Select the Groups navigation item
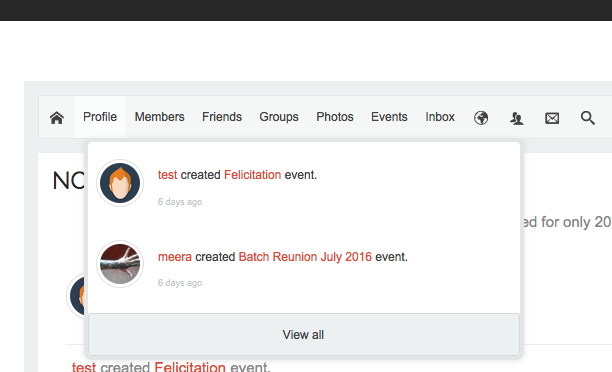Image resolution: width=612 pixels, height=372 pixels. coord(279,117)
